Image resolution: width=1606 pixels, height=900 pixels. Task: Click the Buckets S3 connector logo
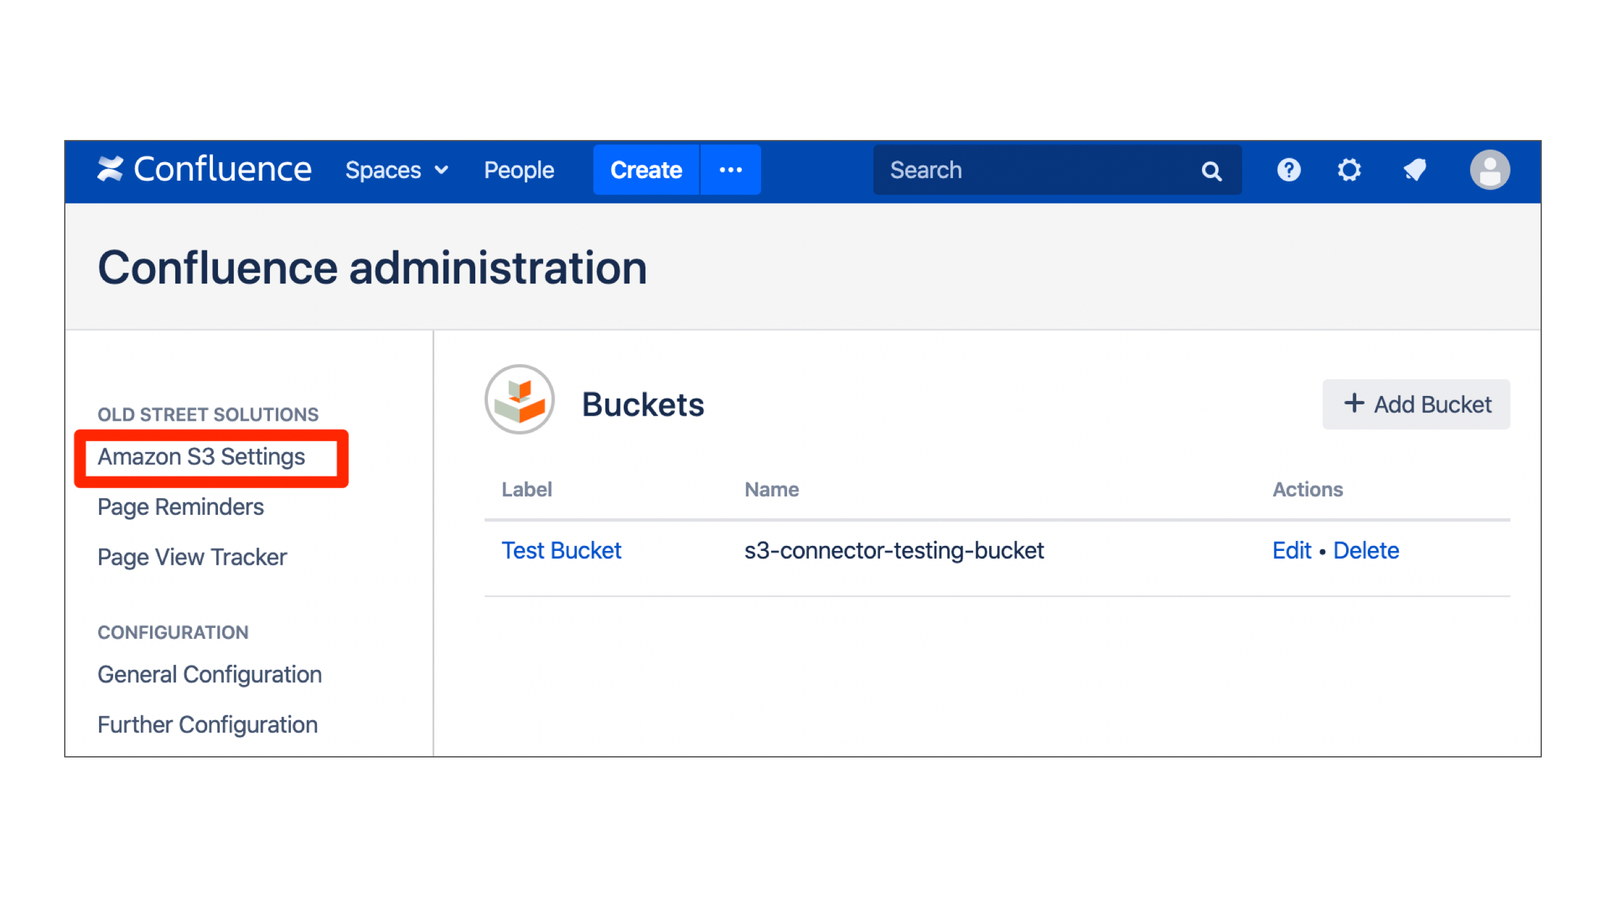(520, 400)
